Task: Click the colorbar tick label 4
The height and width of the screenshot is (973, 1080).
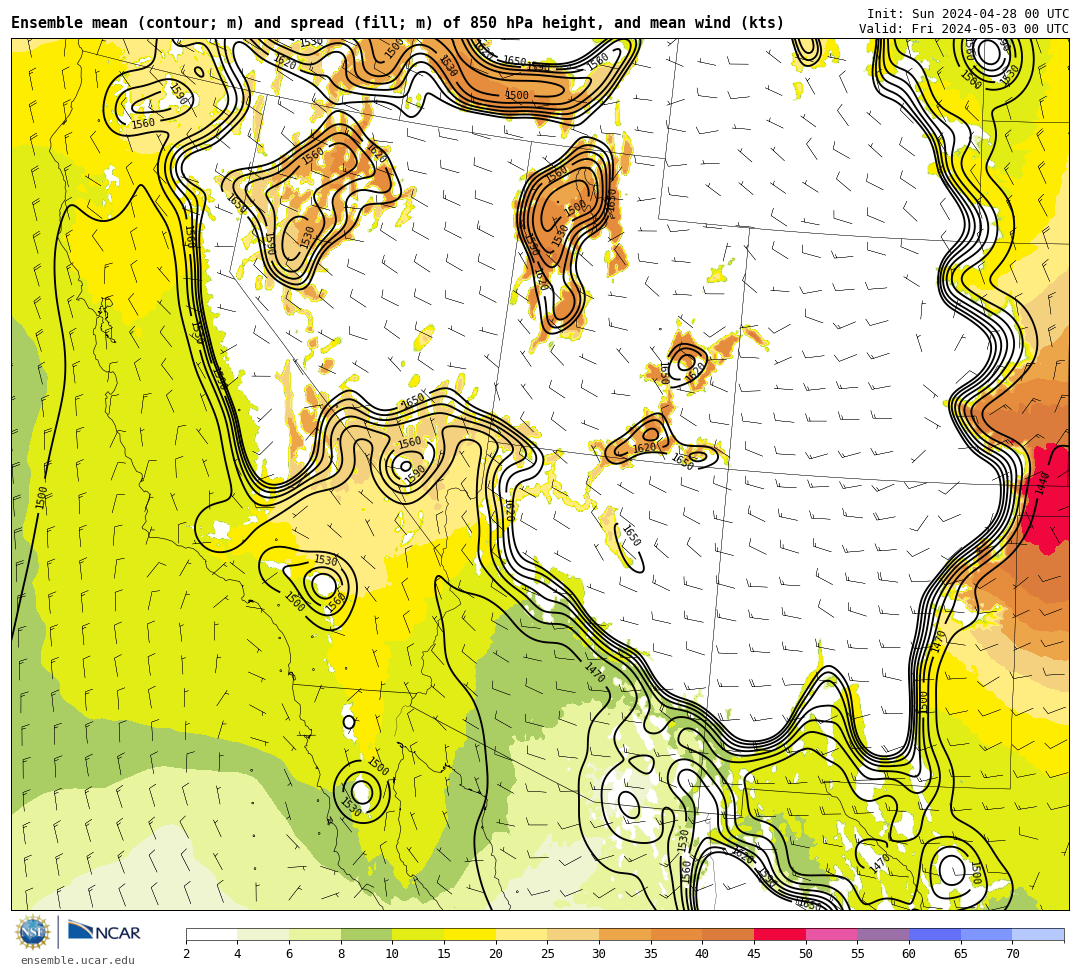Action: 238,954
